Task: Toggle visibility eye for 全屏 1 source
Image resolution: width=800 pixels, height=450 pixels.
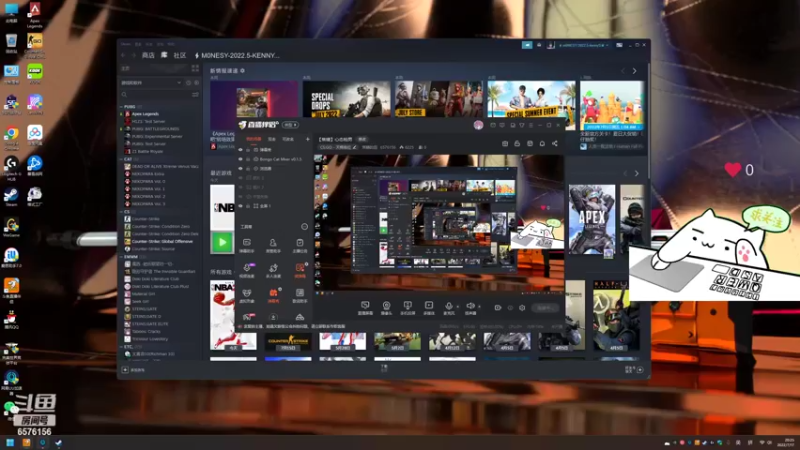Action: coord(241,206)
